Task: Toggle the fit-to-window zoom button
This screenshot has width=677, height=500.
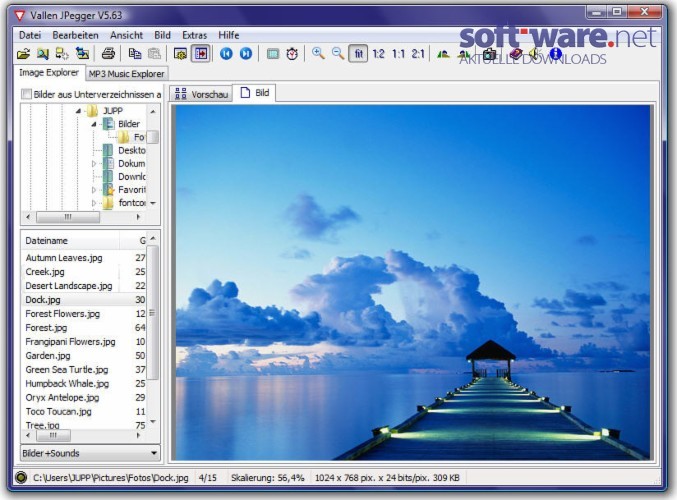Action: pyautogui.click(x=358, y=54)
